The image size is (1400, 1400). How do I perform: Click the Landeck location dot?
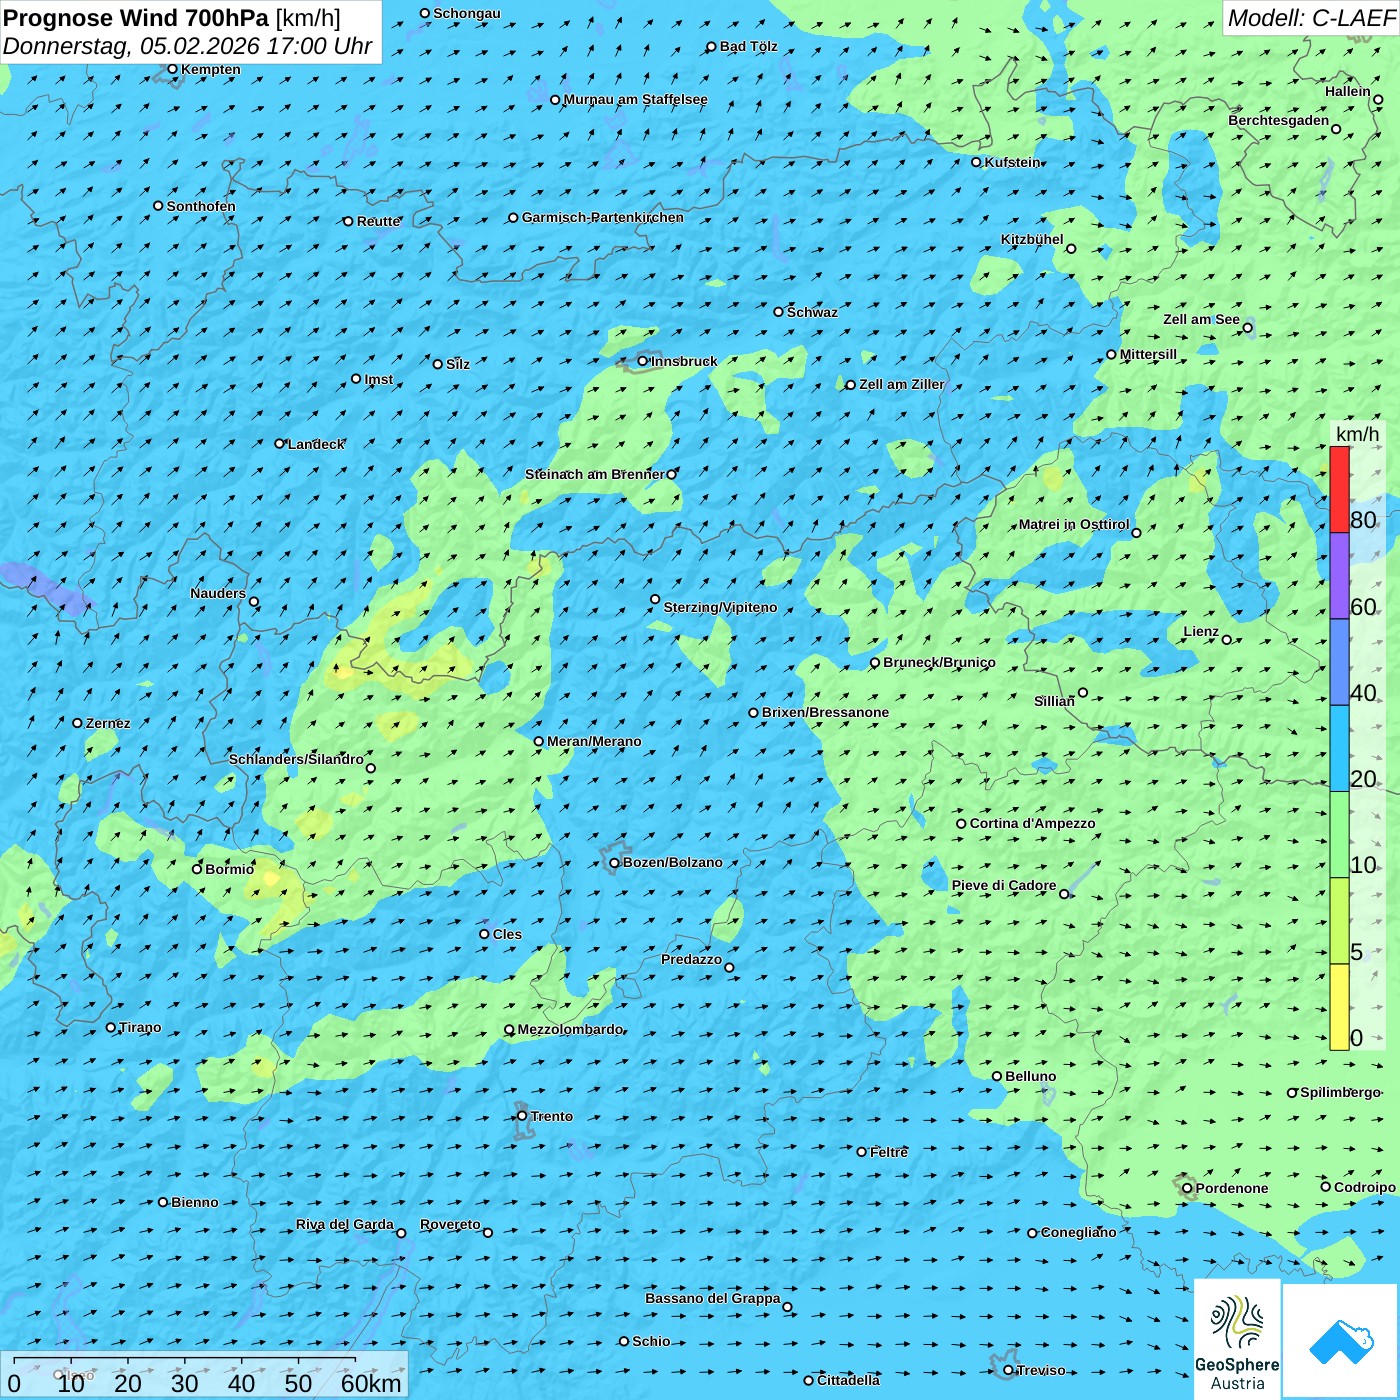pyautogui.click(x=279, y=443)
